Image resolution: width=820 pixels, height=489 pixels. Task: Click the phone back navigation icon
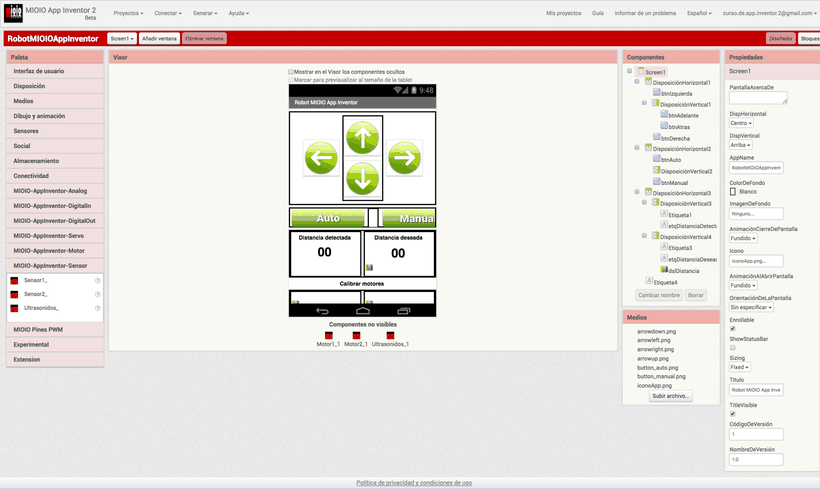pos(322,311)
